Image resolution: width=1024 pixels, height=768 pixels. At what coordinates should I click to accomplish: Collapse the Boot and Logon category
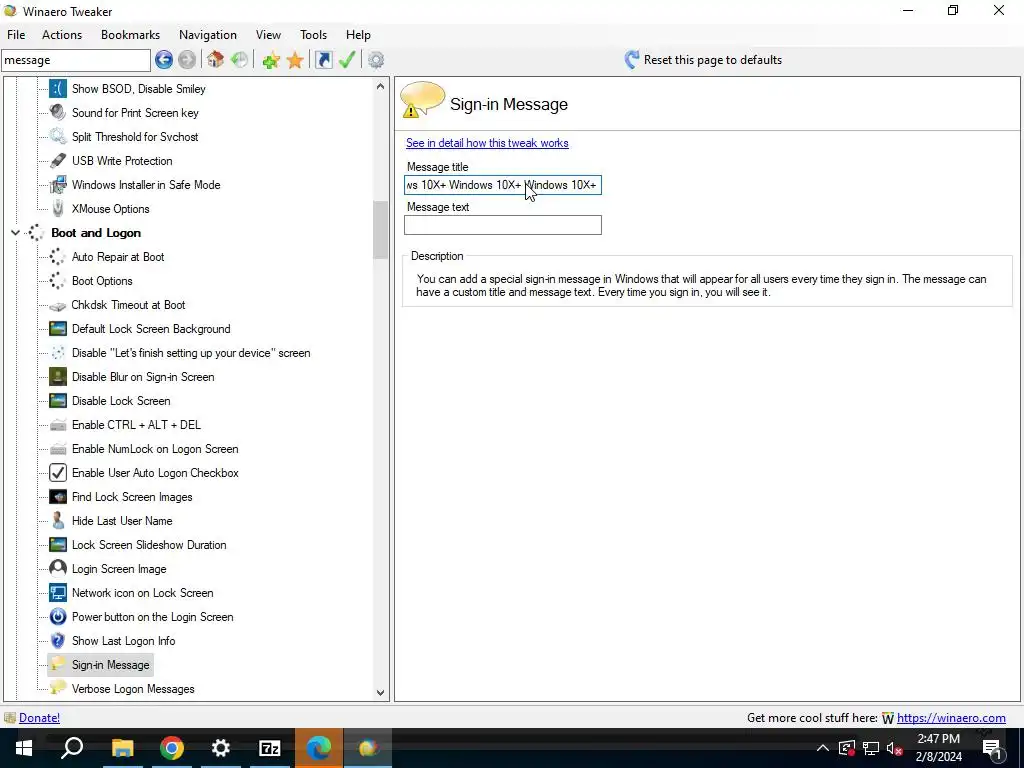[15, 232]
